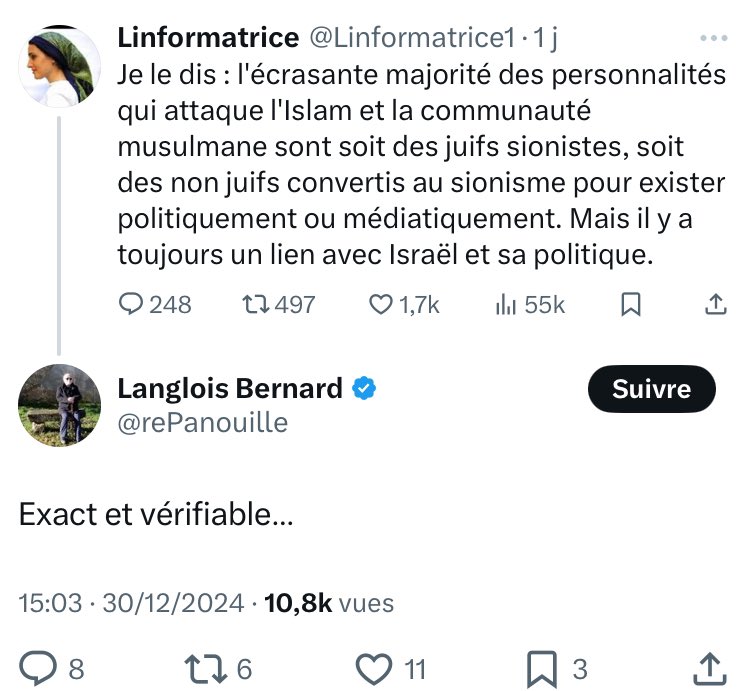Reply to Linformatrice's quoted tweet
The height and width of the screenshot is (691, 750).
tap(132, 305)
